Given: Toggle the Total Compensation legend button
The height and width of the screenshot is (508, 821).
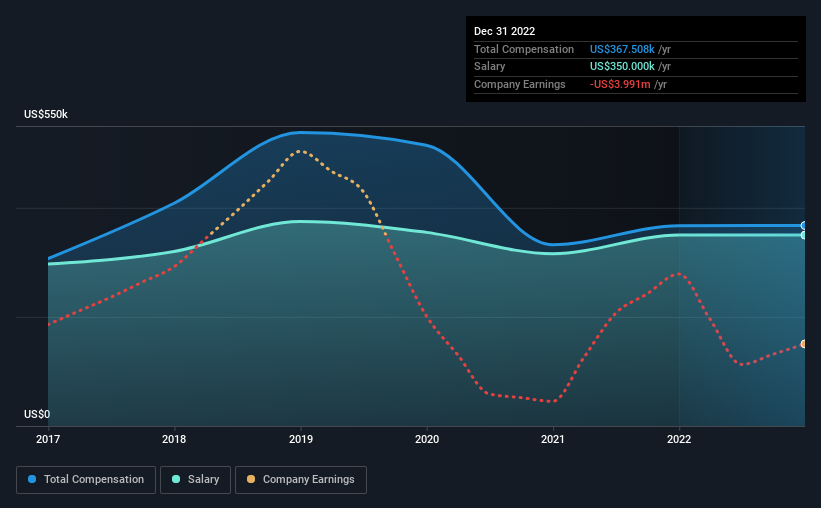Looking at the screenshot, I should pyautogui.click(x=86, y=480).
